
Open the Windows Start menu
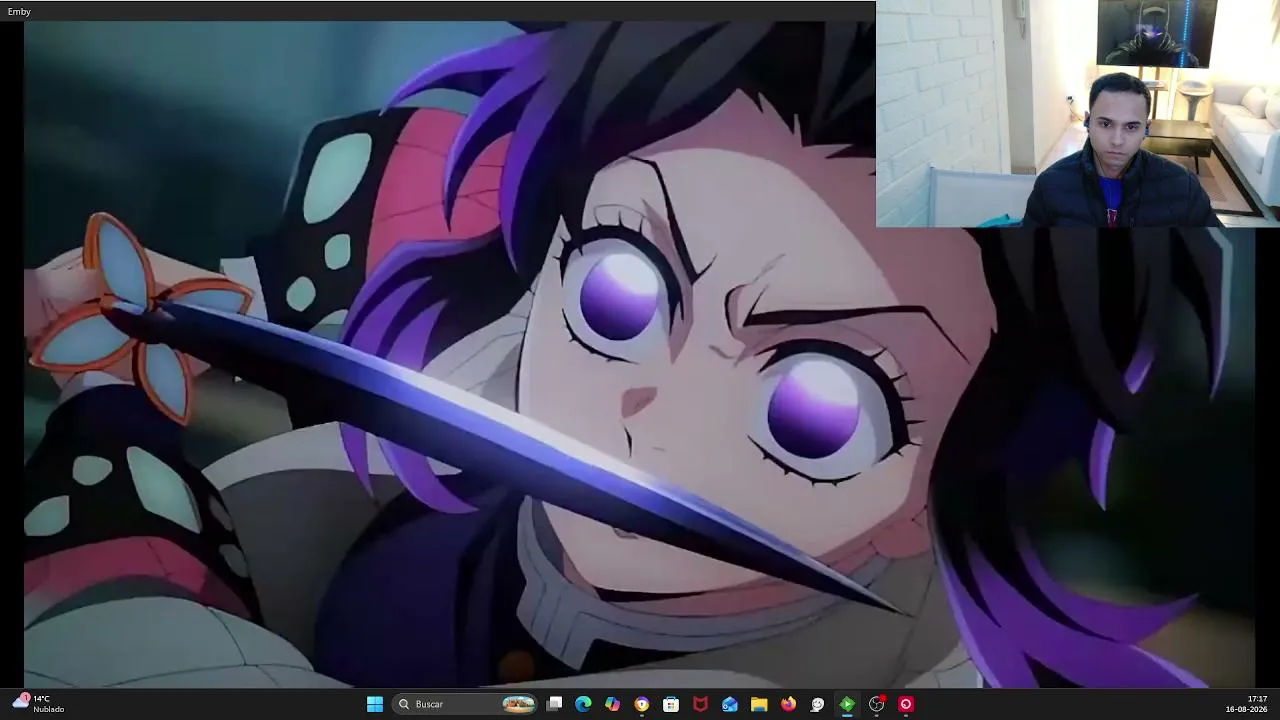pyautogui.click(x=375, y=704)
